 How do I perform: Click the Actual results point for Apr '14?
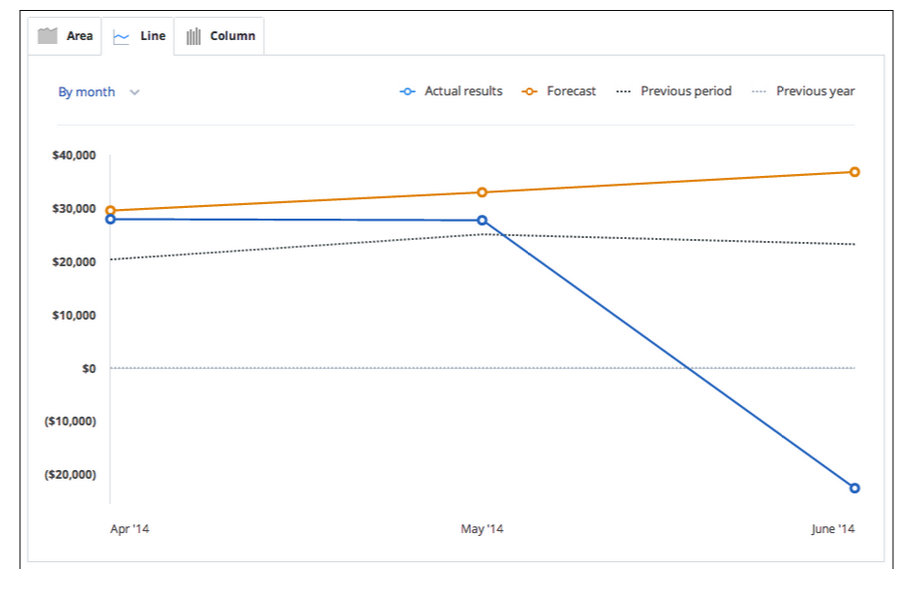(110, 220)
